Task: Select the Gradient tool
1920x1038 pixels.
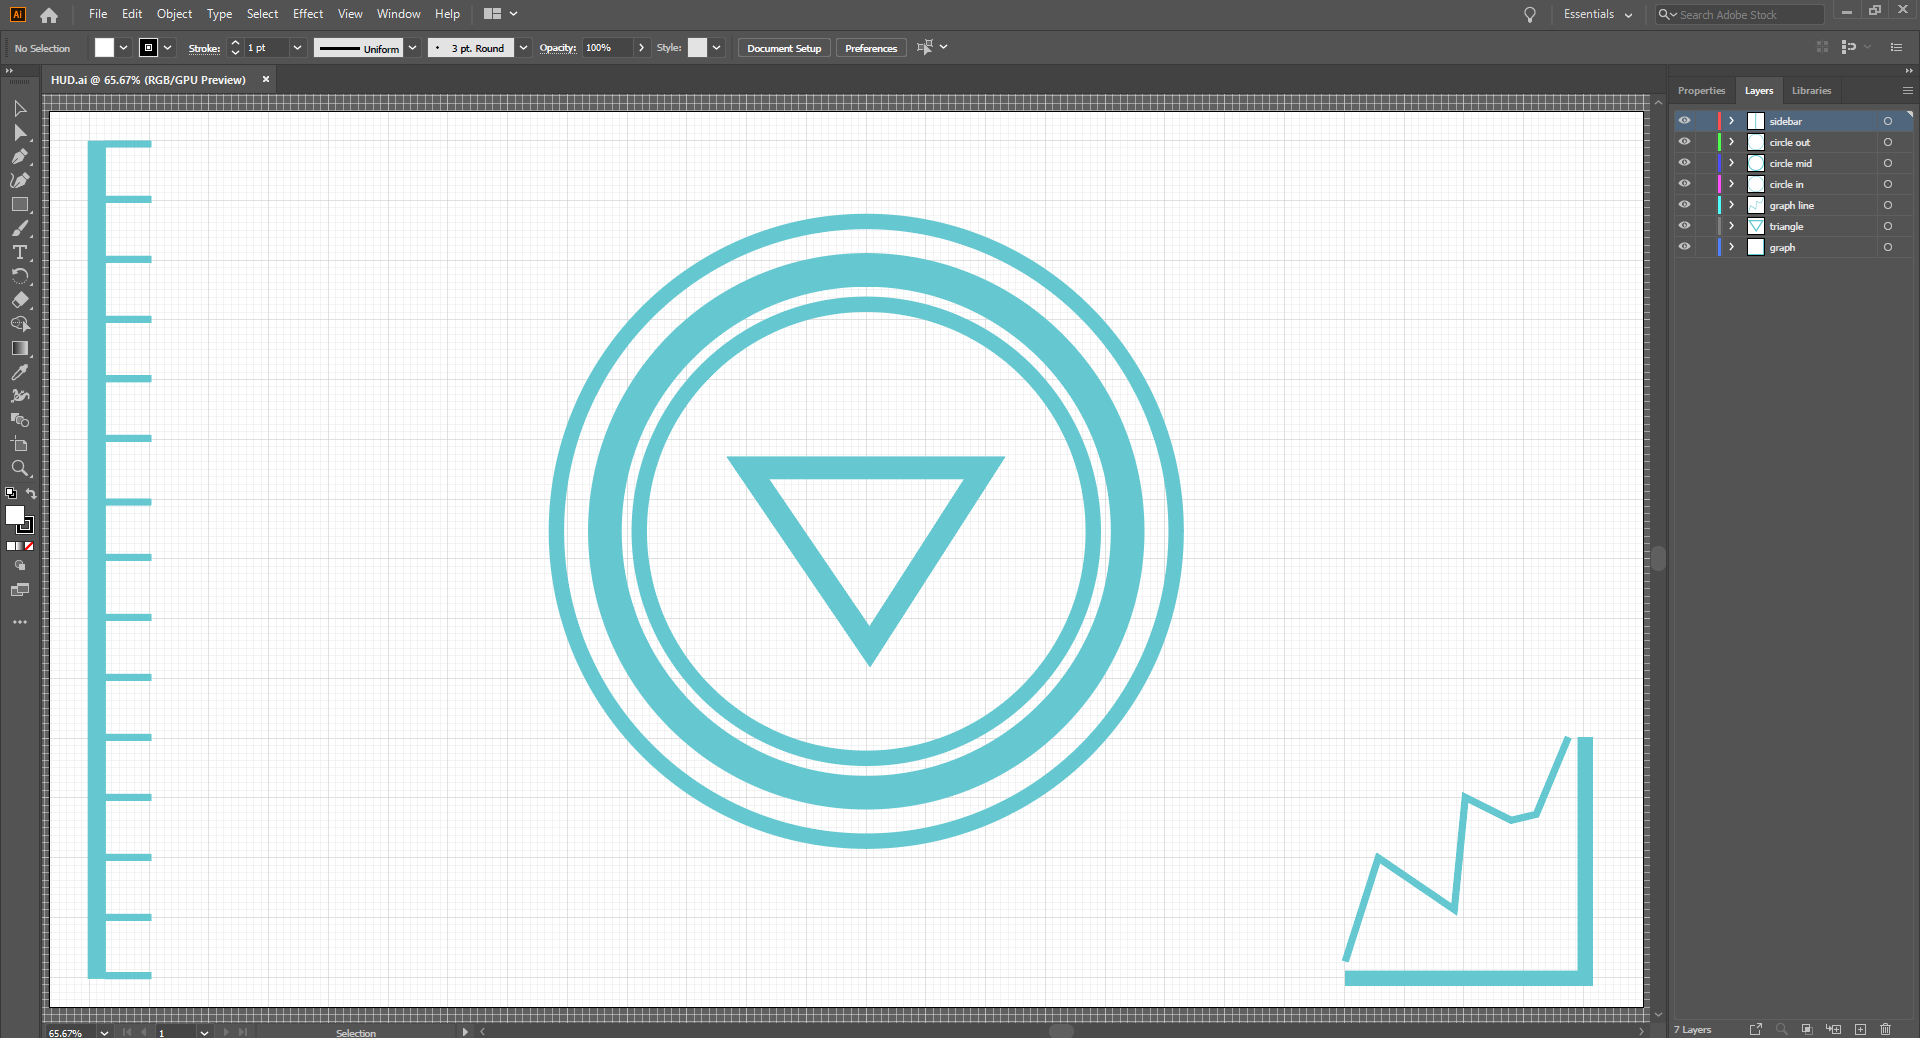Action: tap(20, 348)
